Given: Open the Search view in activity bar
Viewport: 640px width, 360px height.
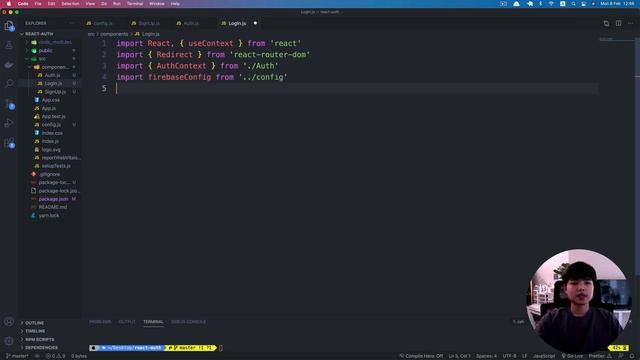Looking at the screenshot, I should [x=9, y=84].
